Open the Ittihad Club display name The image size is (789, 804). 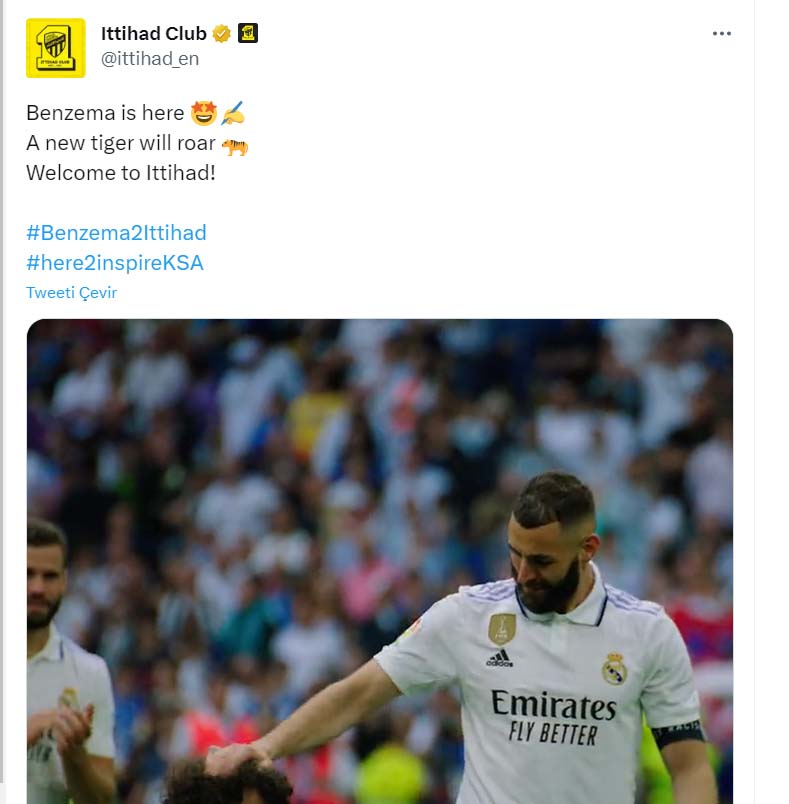point(154,33)
